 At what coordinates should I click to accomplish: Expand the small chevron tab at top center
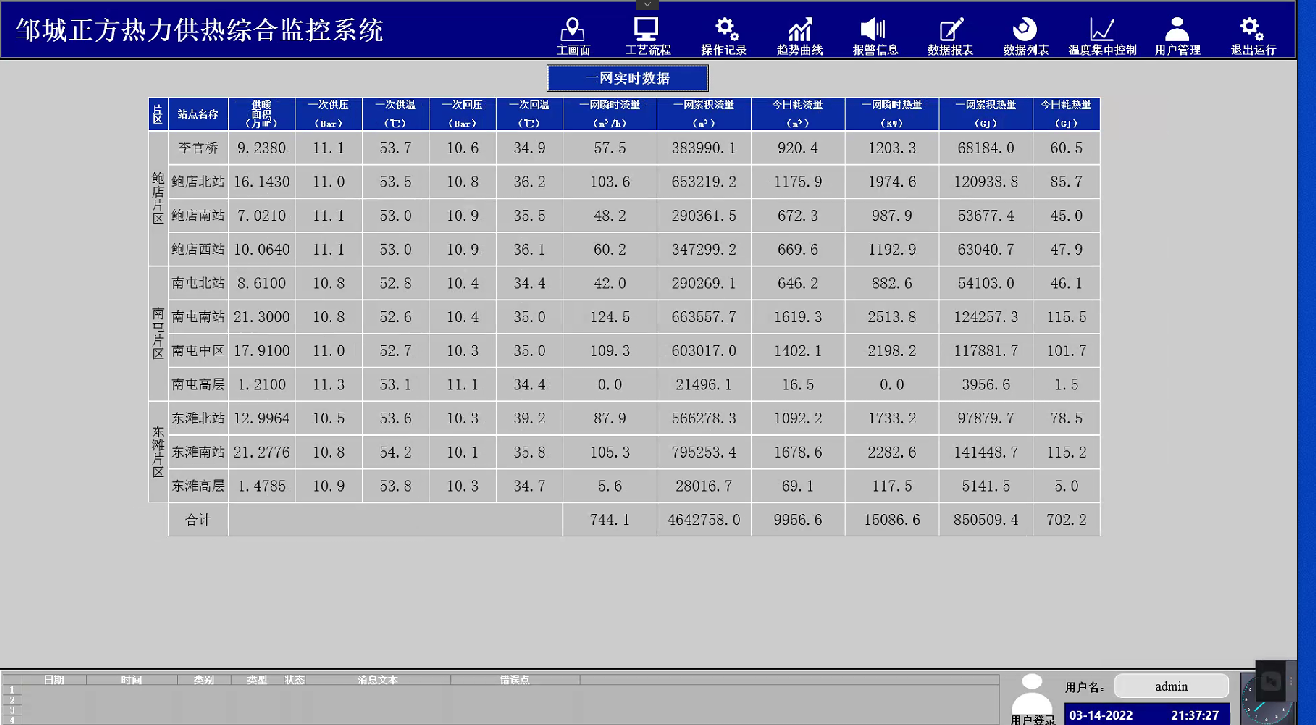[x=648, y=5]
